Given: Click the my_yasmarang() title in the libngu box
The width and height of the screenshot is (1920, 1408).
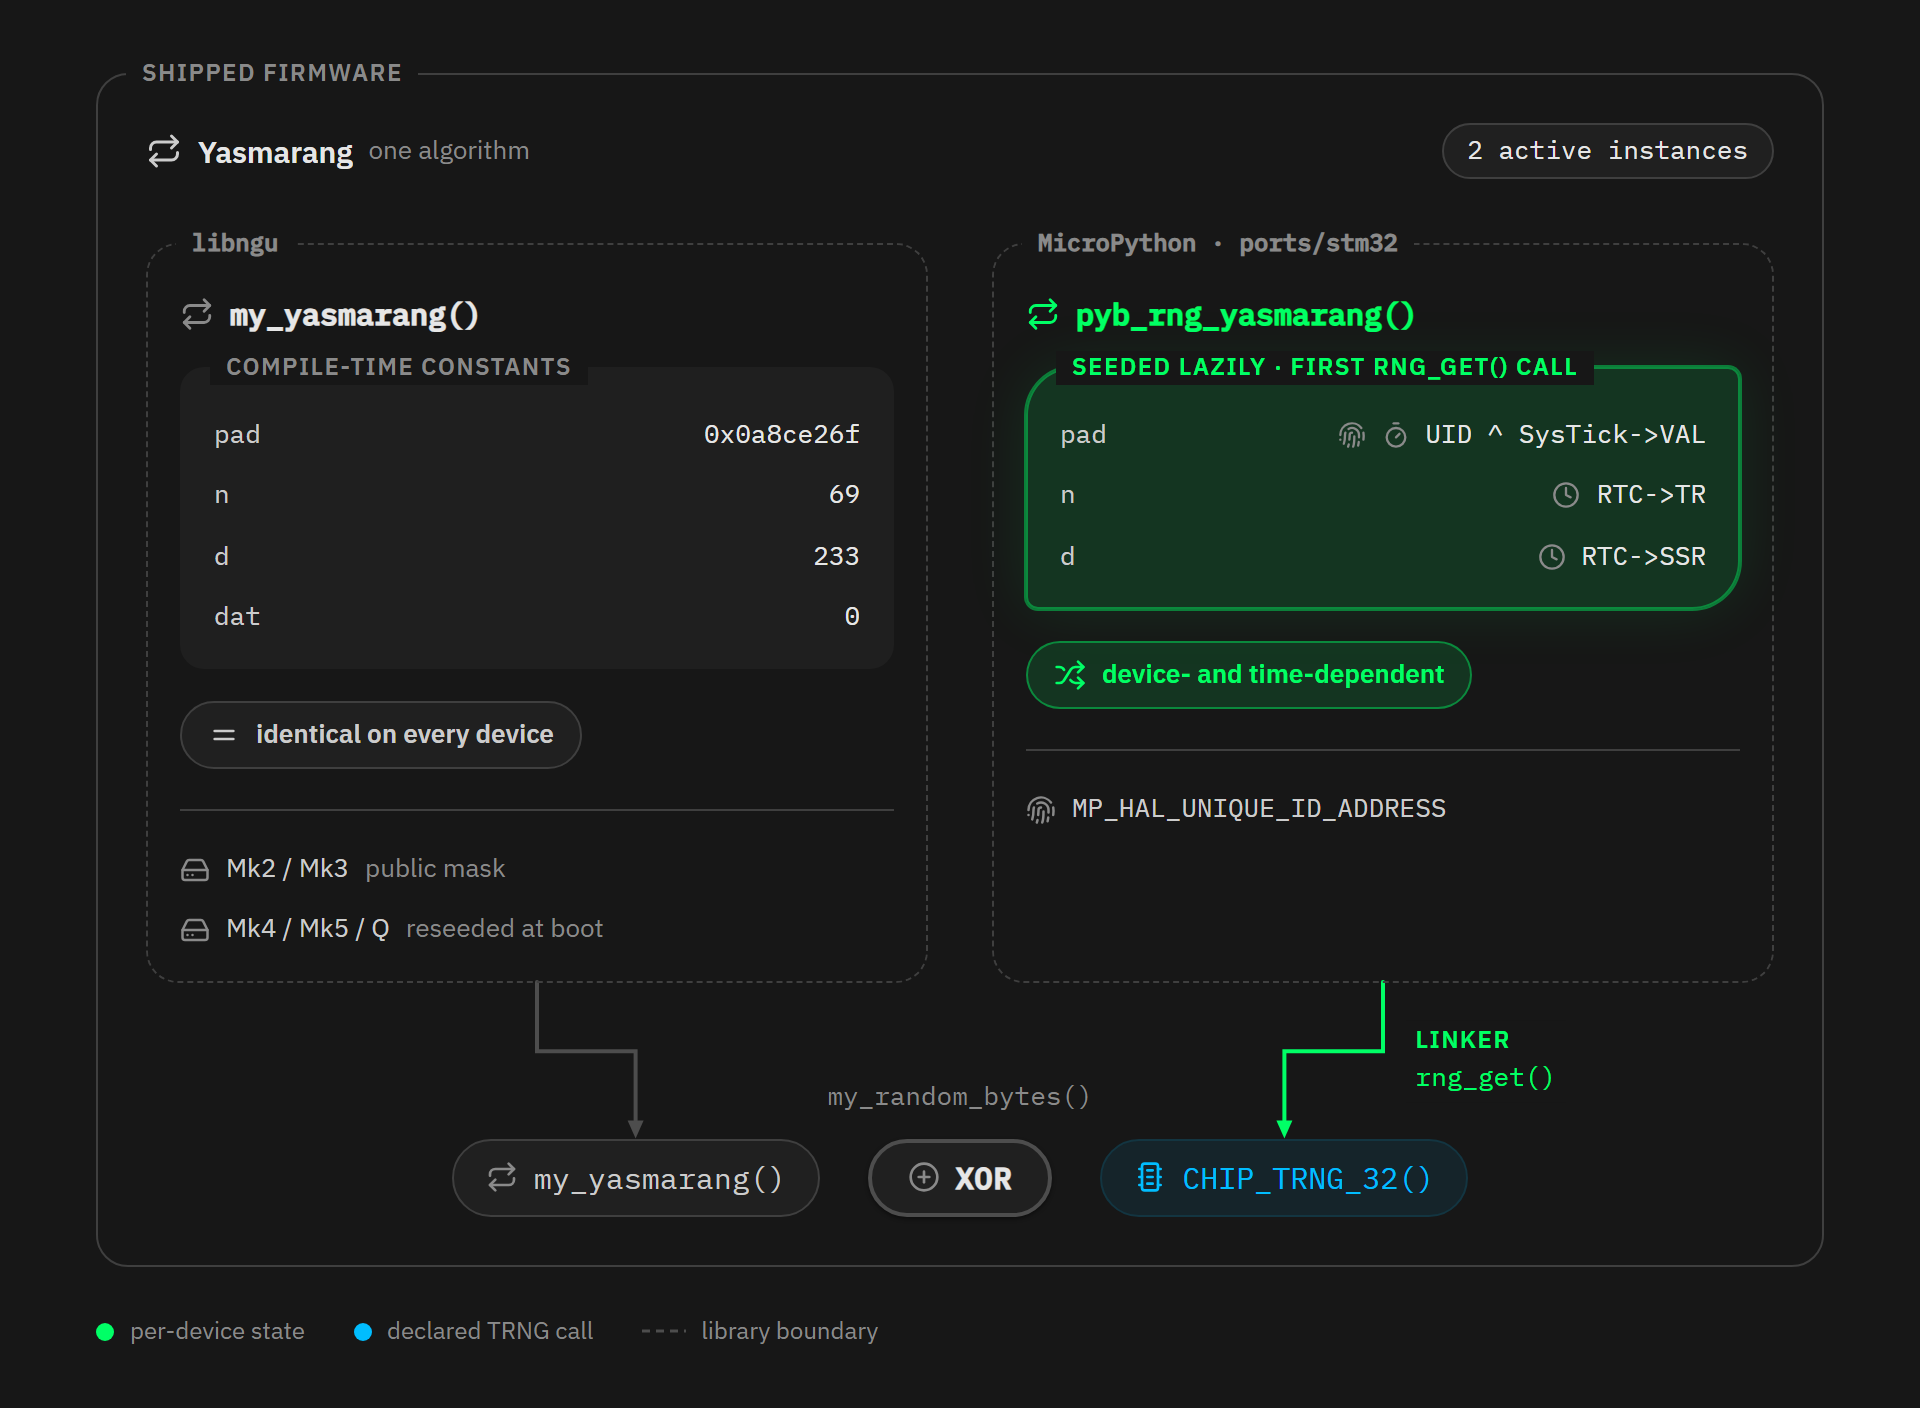Looking at the screenshot, I should coord(354,315).
